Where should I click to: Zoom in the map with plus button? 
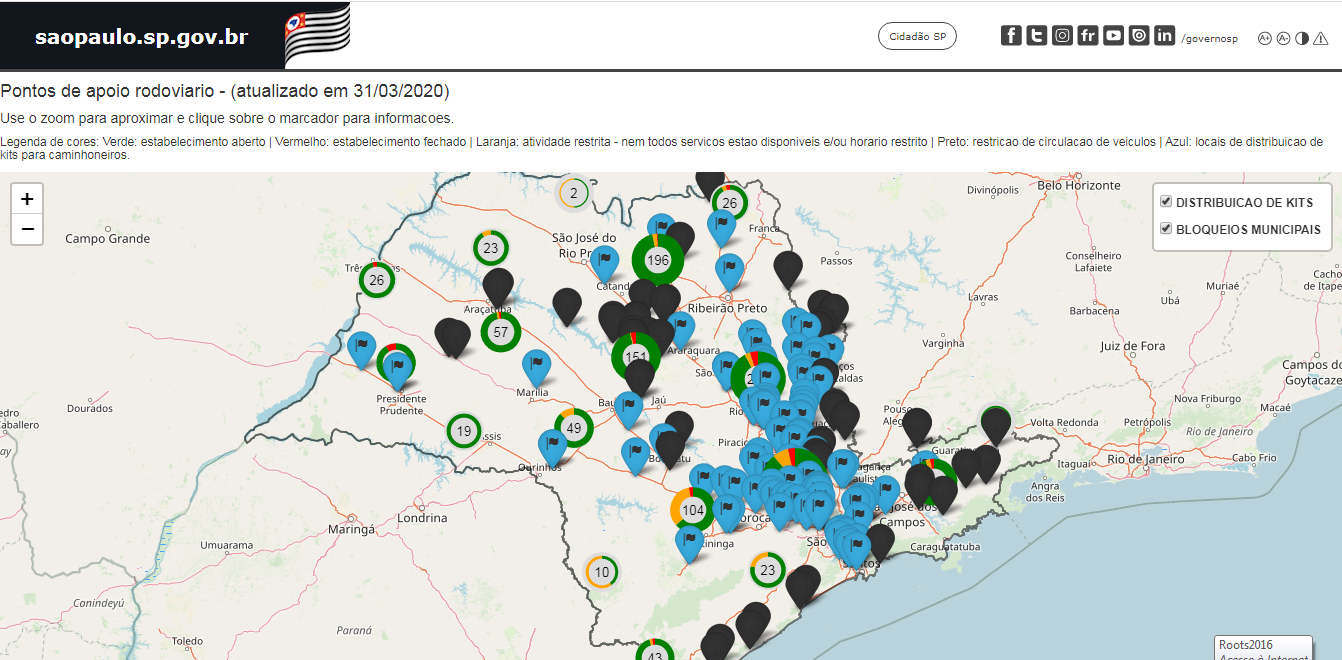coord(27,198)
